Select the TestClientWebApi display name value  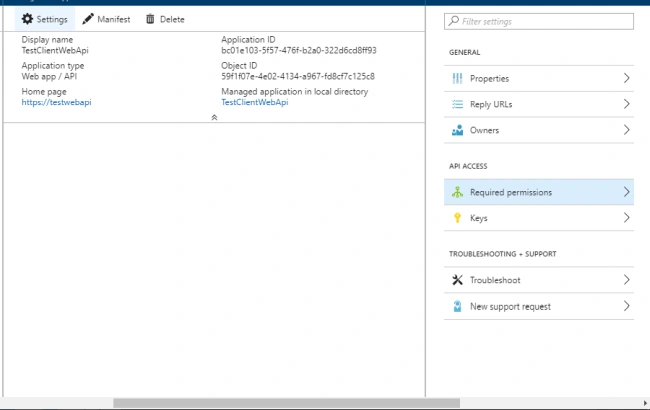coord(55,50)
